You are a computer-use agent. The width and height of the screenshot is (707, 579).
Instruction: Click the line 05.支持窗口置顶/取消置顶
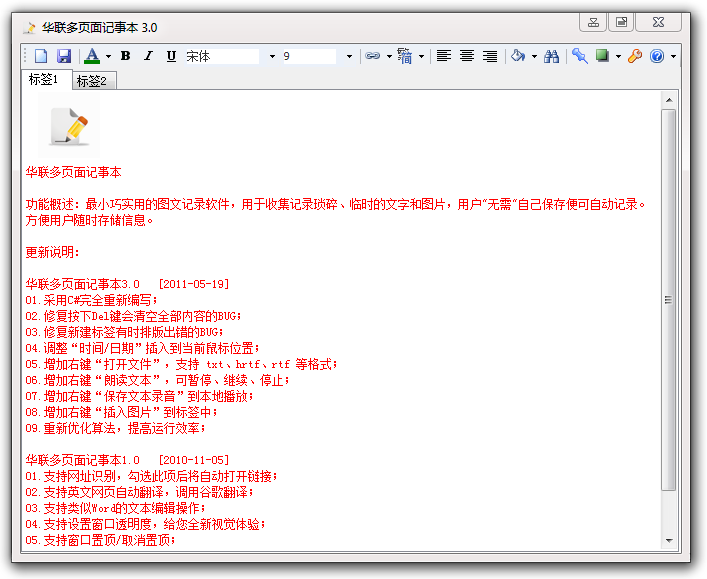click(101, 540)
